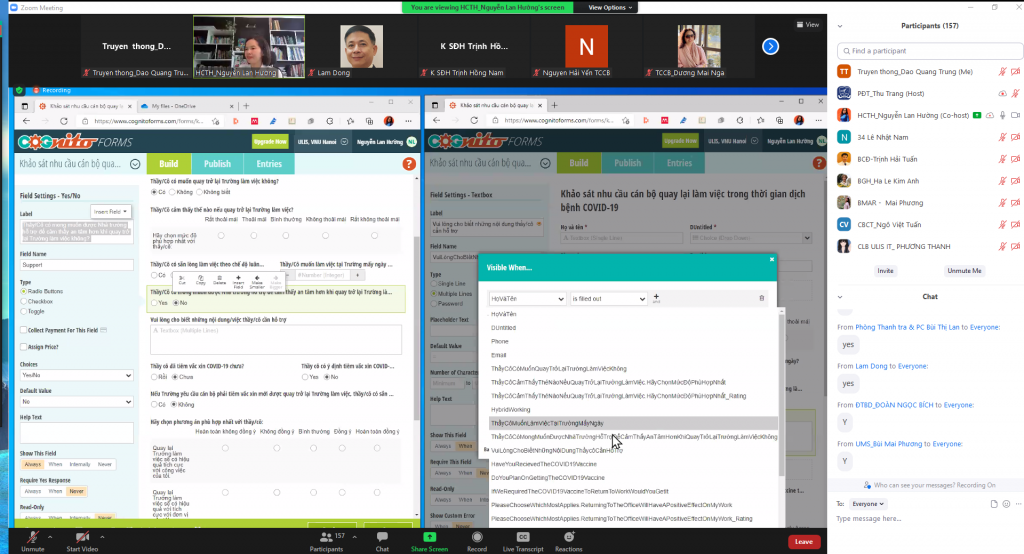The width and height of the screenshot is (1024, 554).
Task: Switch to Entries tab in left window
Action: (x=269, y=164)
